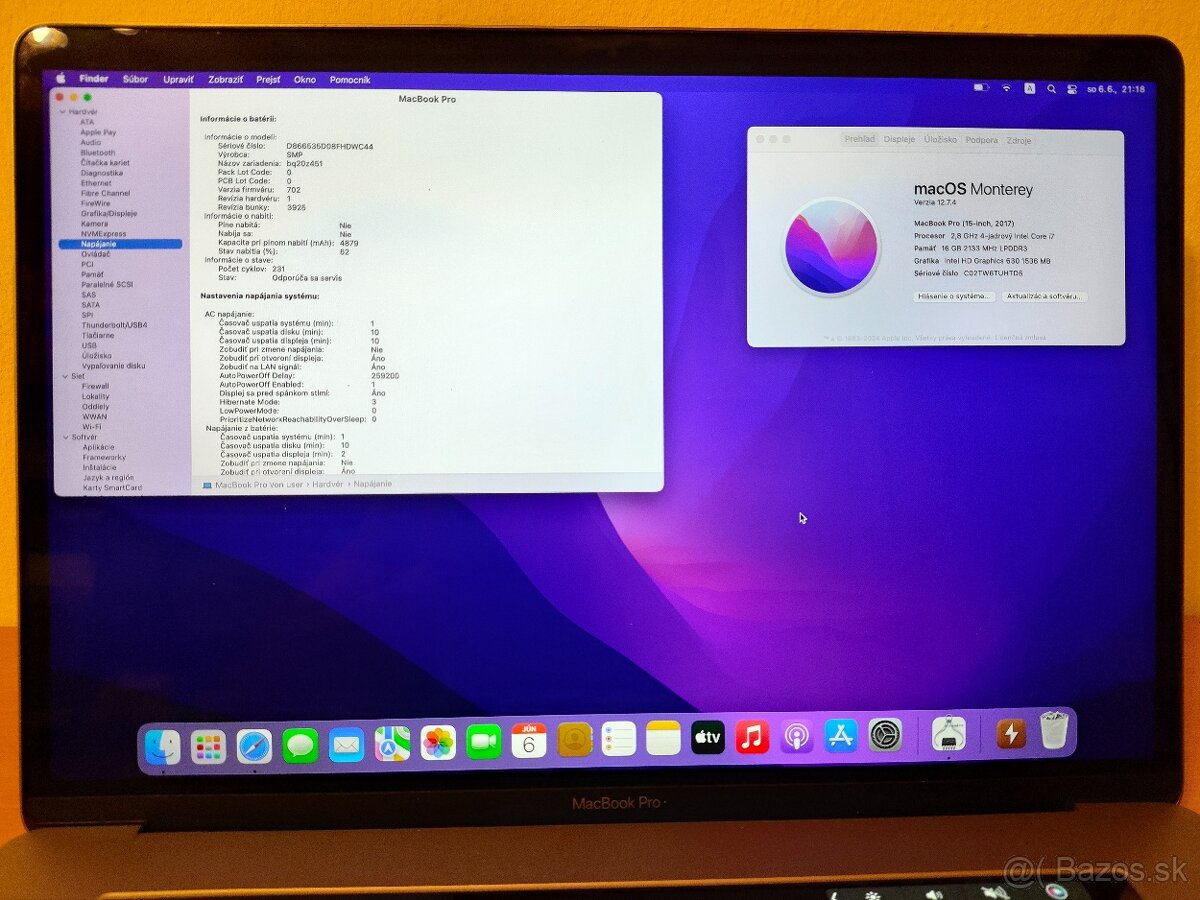Open the Pomocník menu
This screenshot has height=900, width=1200.
[x=350, y=79]
